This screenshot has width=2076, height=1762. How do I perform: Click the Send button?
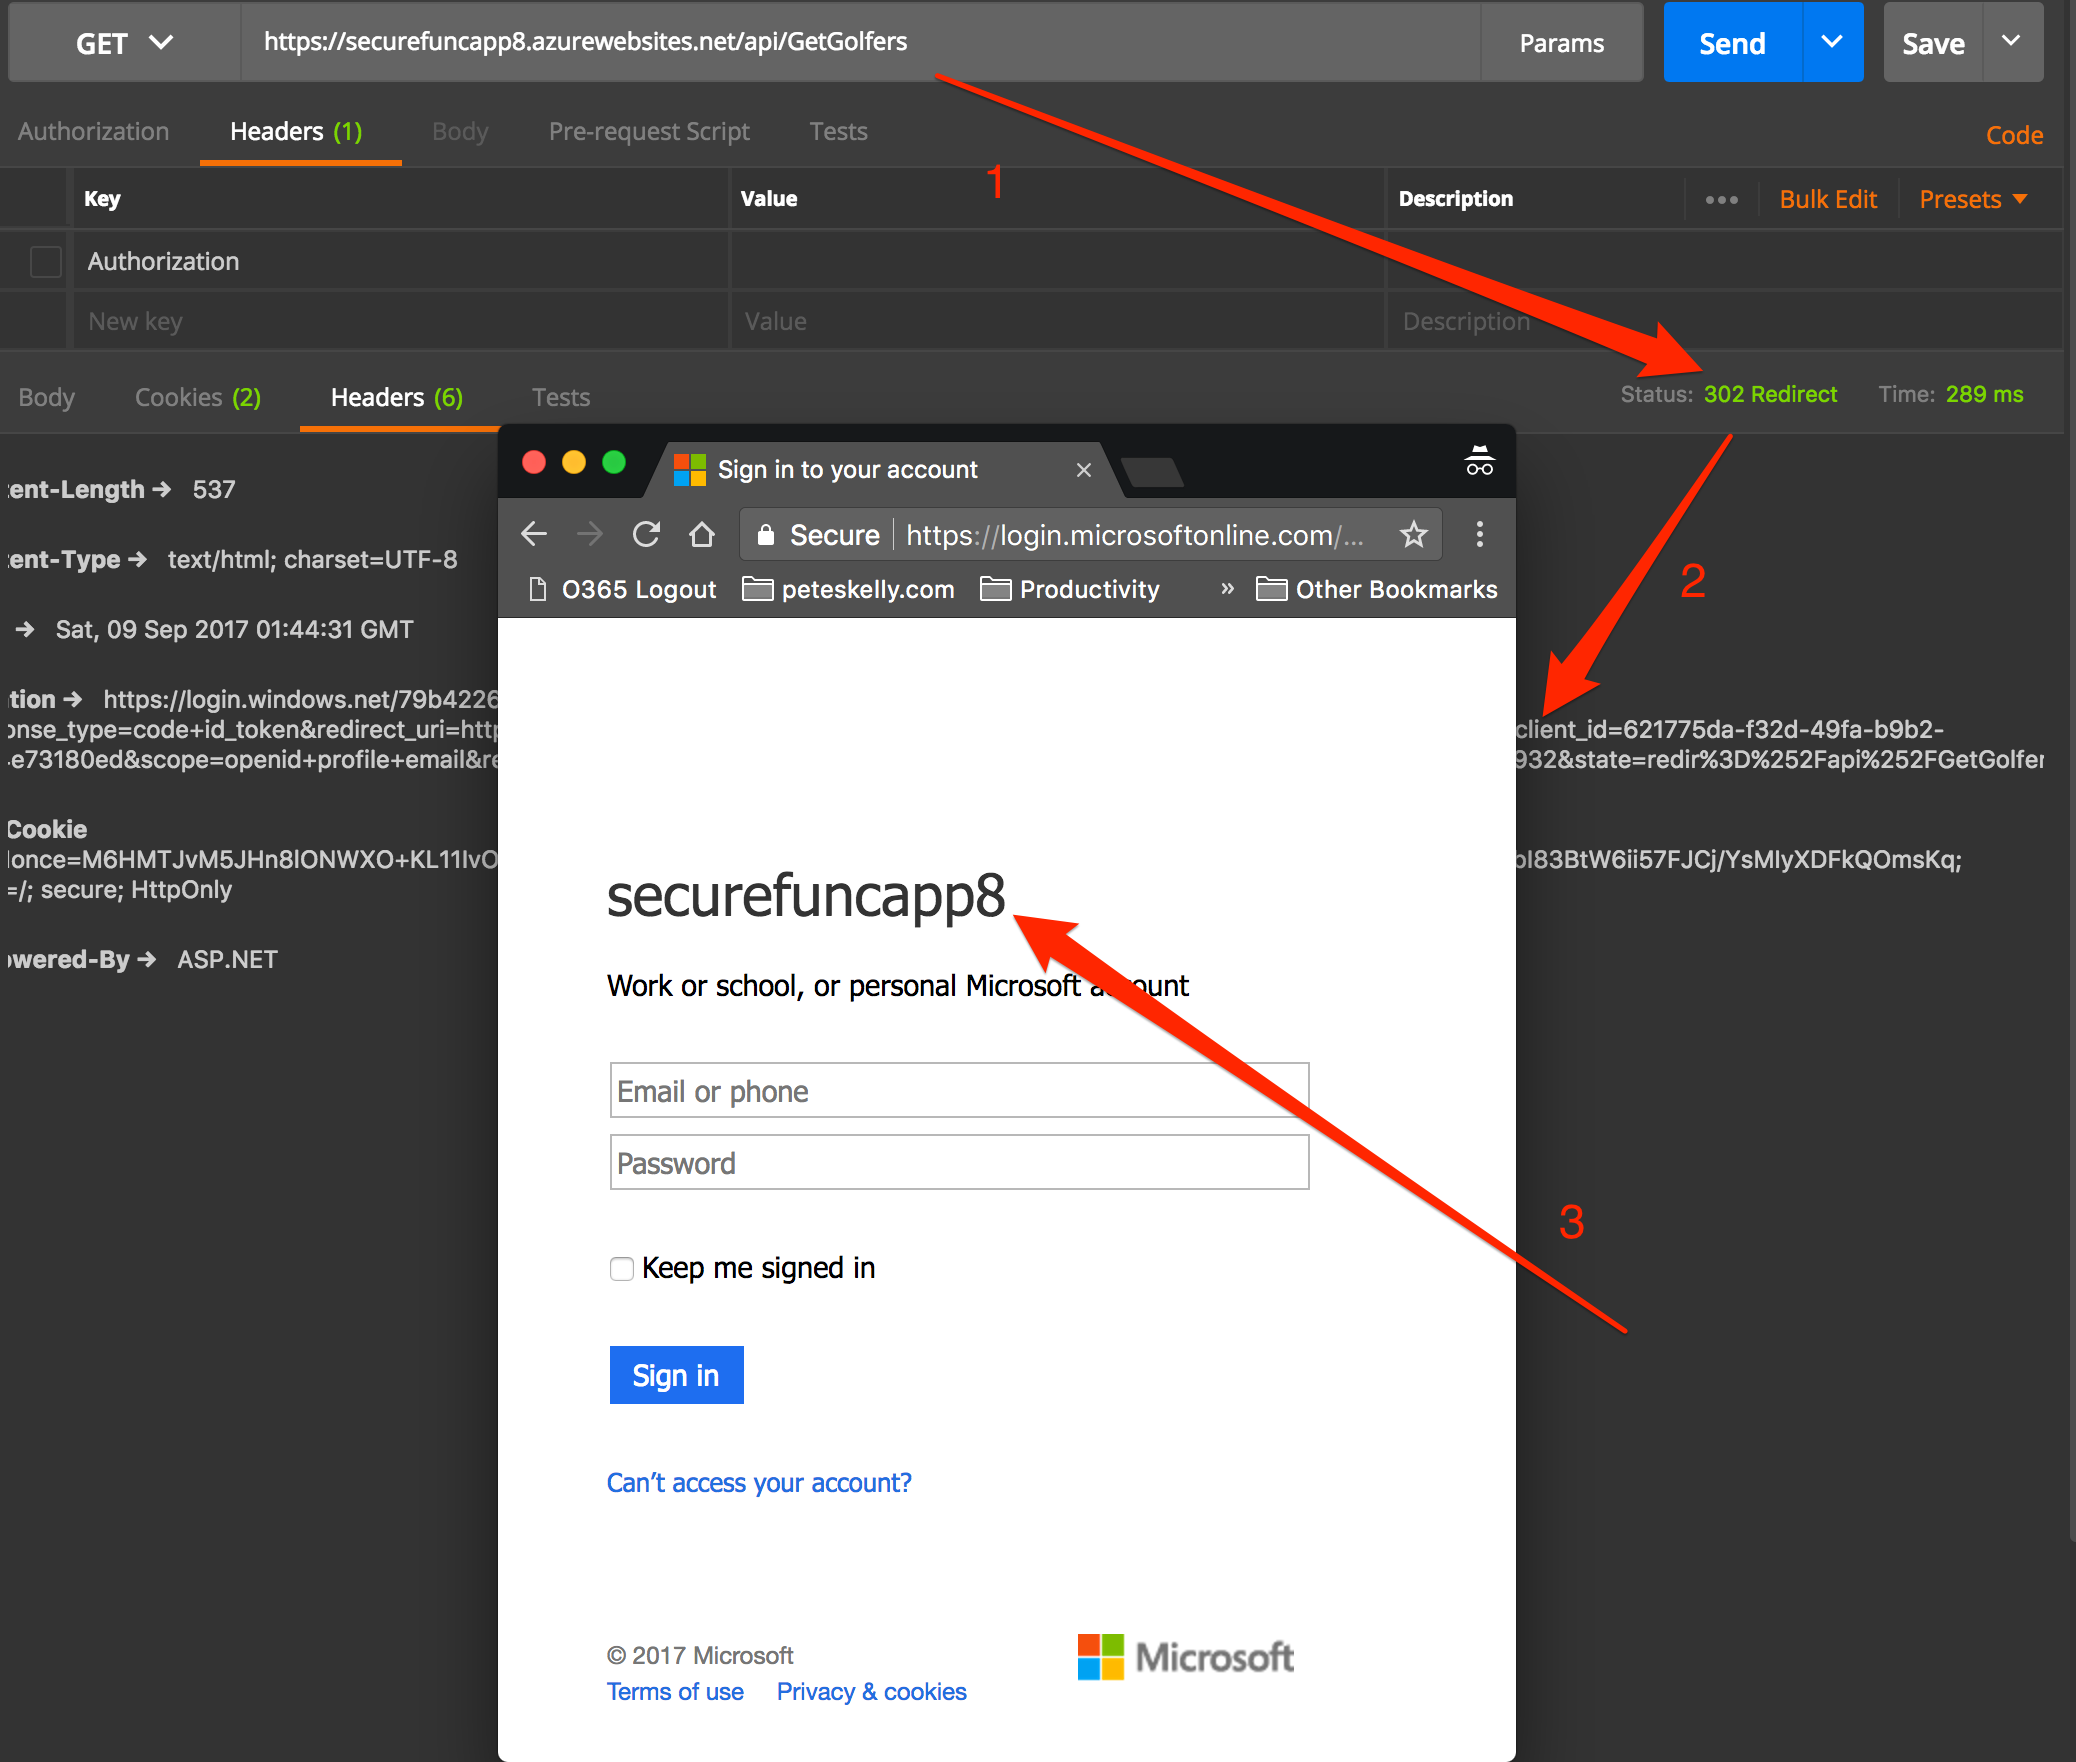[x=1731, y=42]
